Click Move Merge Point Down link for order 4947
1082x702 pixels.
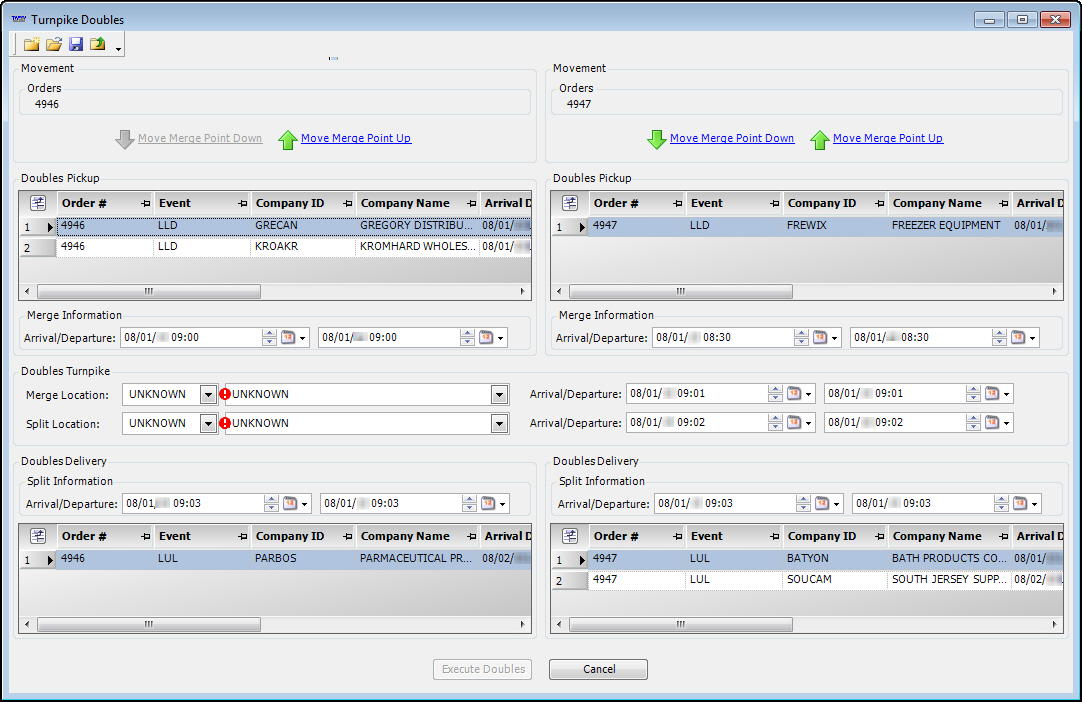(x=732, y=139)
